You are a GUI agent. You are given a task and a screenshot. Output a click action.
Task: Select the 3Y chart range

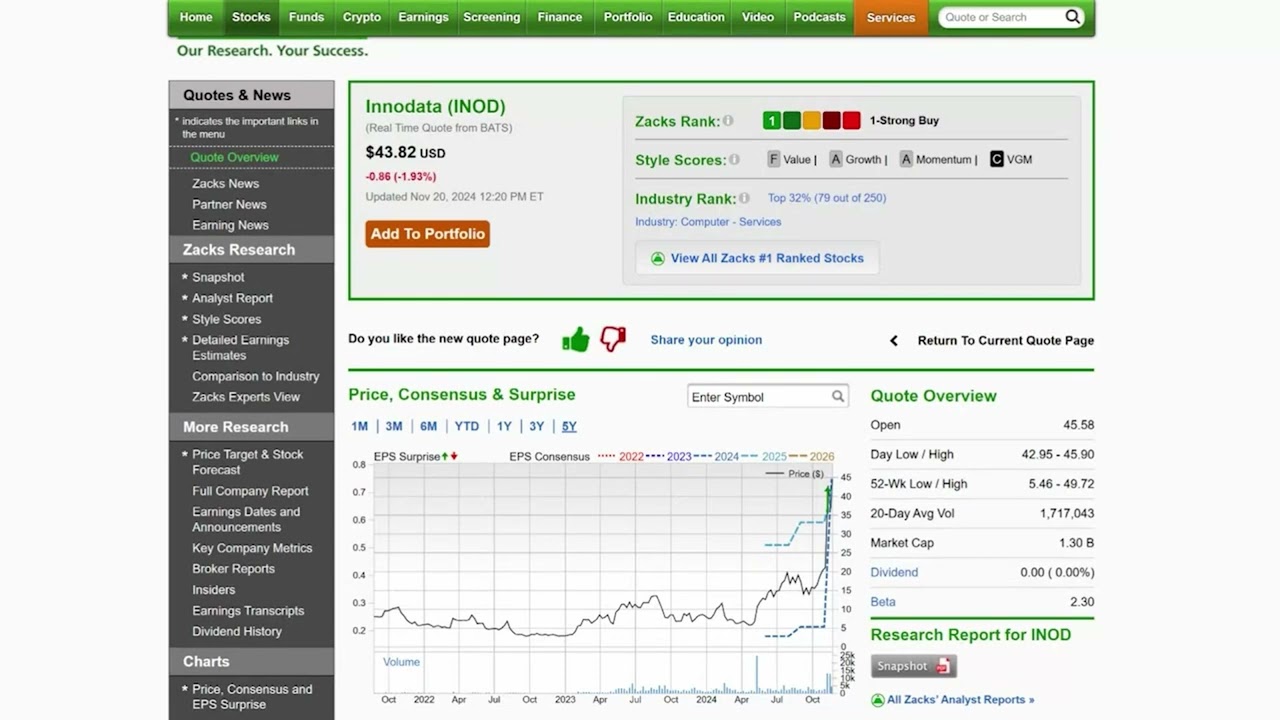click(537, 427)
